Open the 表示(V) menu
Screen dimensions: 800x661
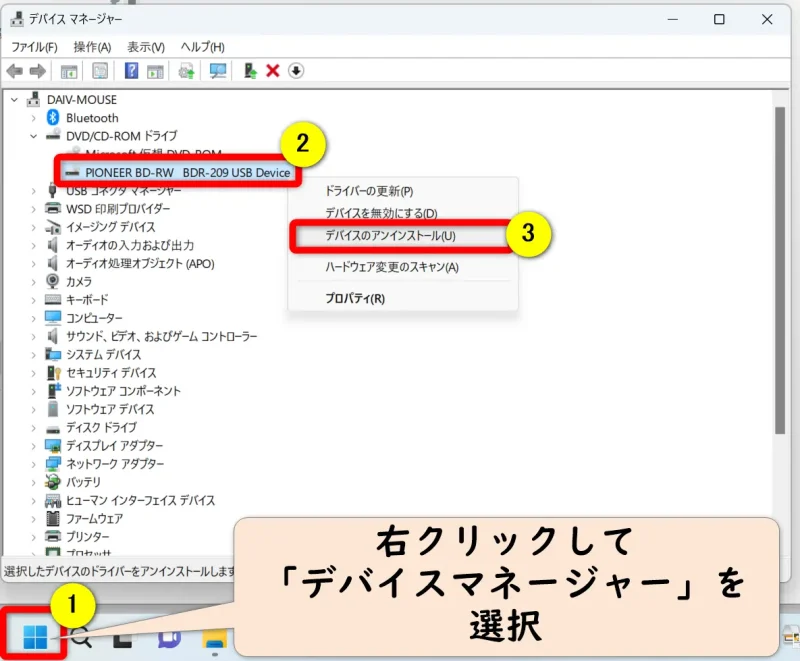(x=146, y=47)
